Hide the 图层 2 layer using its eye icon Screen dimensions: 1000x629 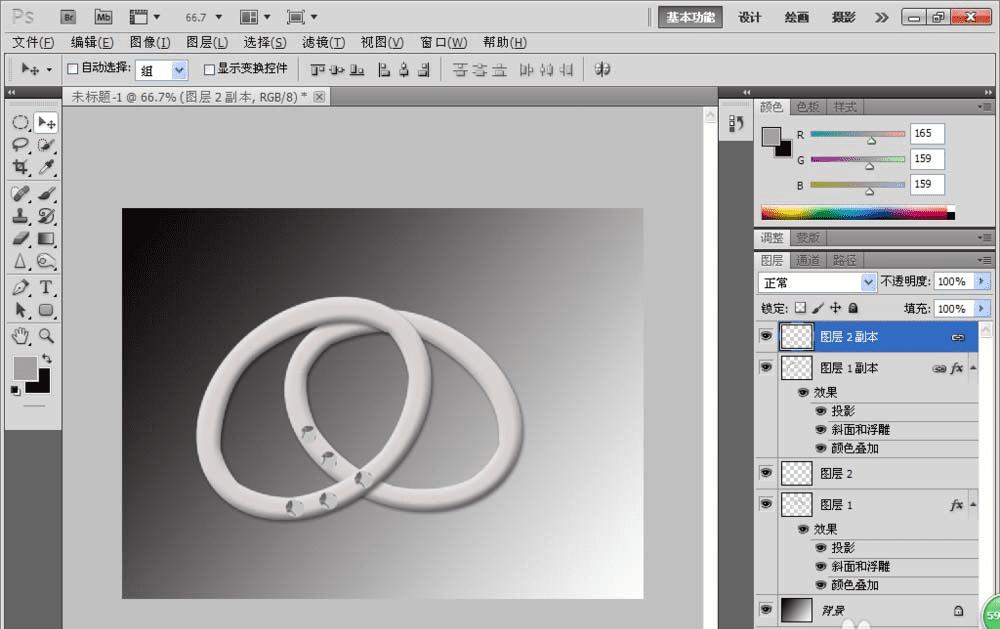coord(766,473)
